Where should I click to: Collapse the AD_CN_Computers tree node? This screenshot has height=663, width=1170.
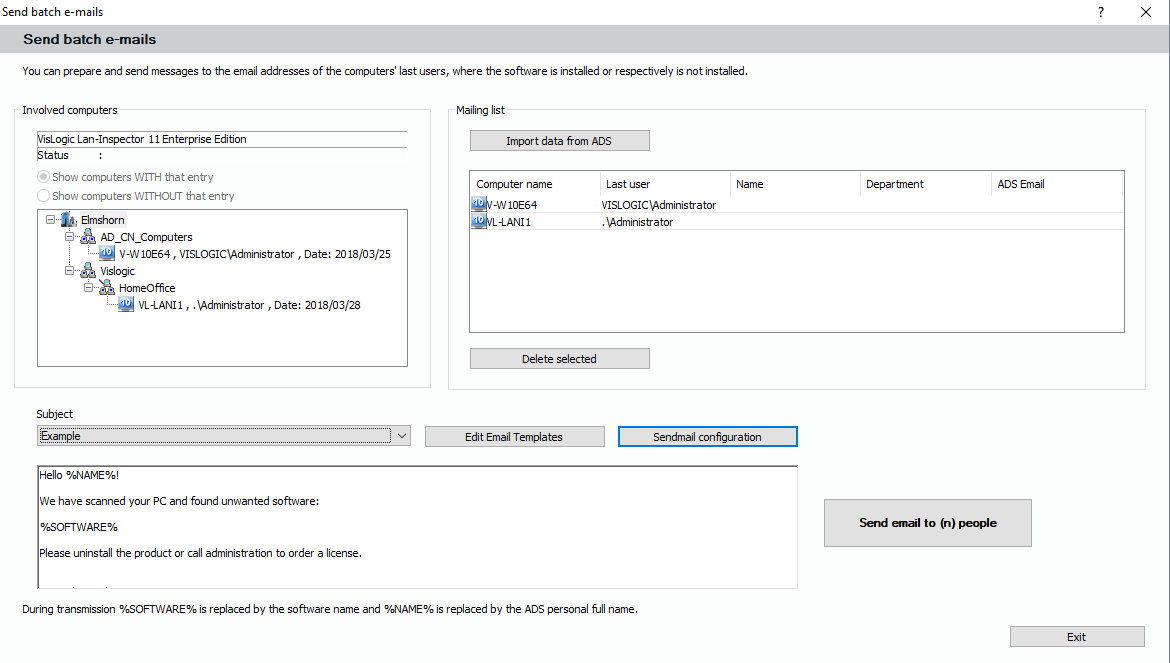[x=70, y=238]
